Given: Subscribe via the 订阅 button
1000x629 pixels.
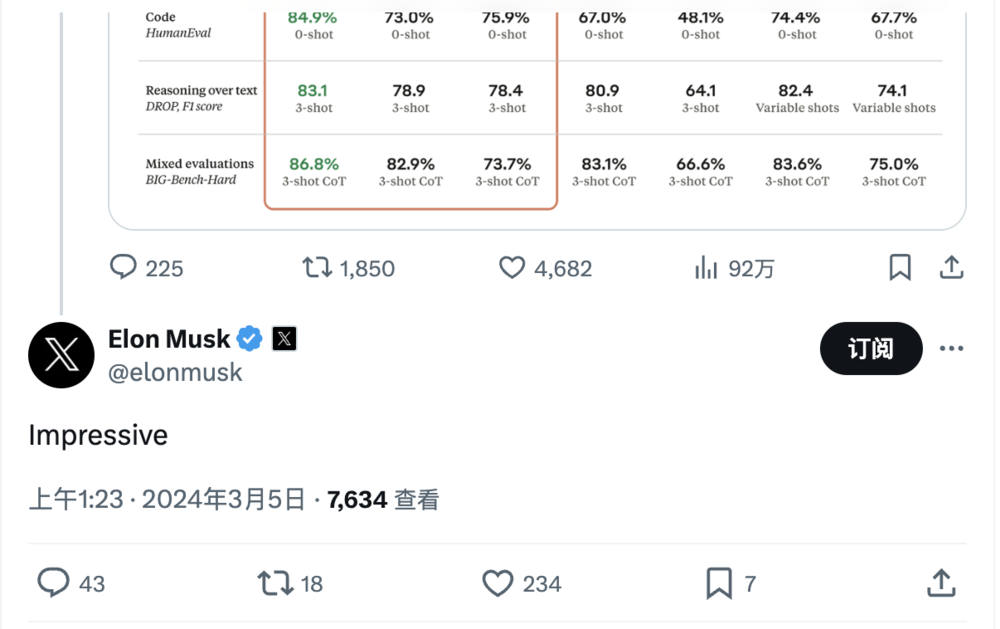Looking at the screenshot, I should 871,349.
